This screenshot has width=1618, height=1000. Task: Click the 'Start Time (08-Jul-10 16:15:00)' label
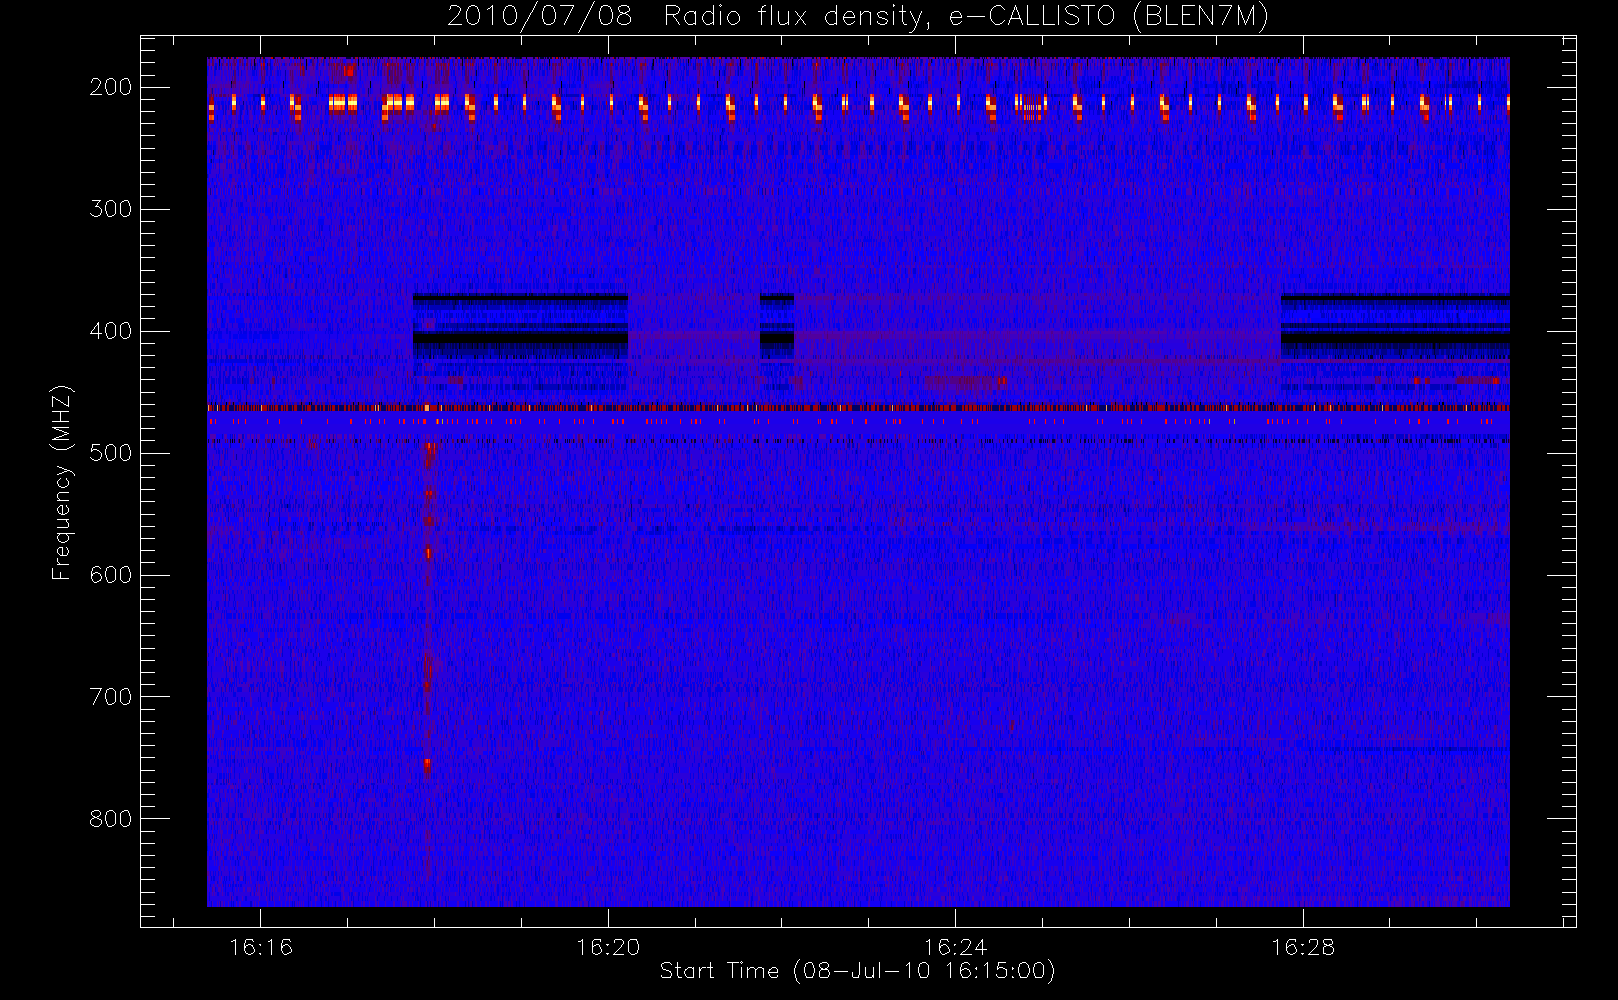[x=858, y=971]
